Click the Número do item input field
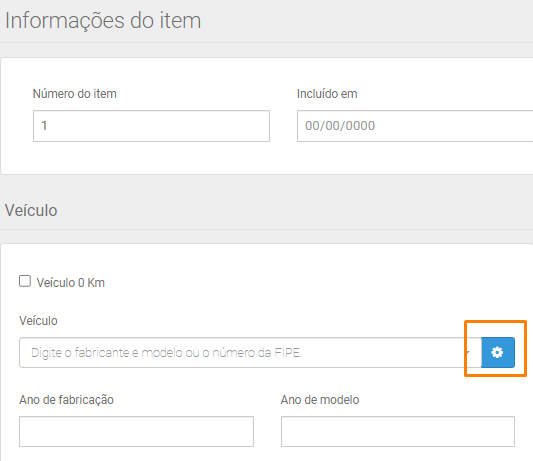Viewport: 533px width, 461px height. click(x=151, y=126)
